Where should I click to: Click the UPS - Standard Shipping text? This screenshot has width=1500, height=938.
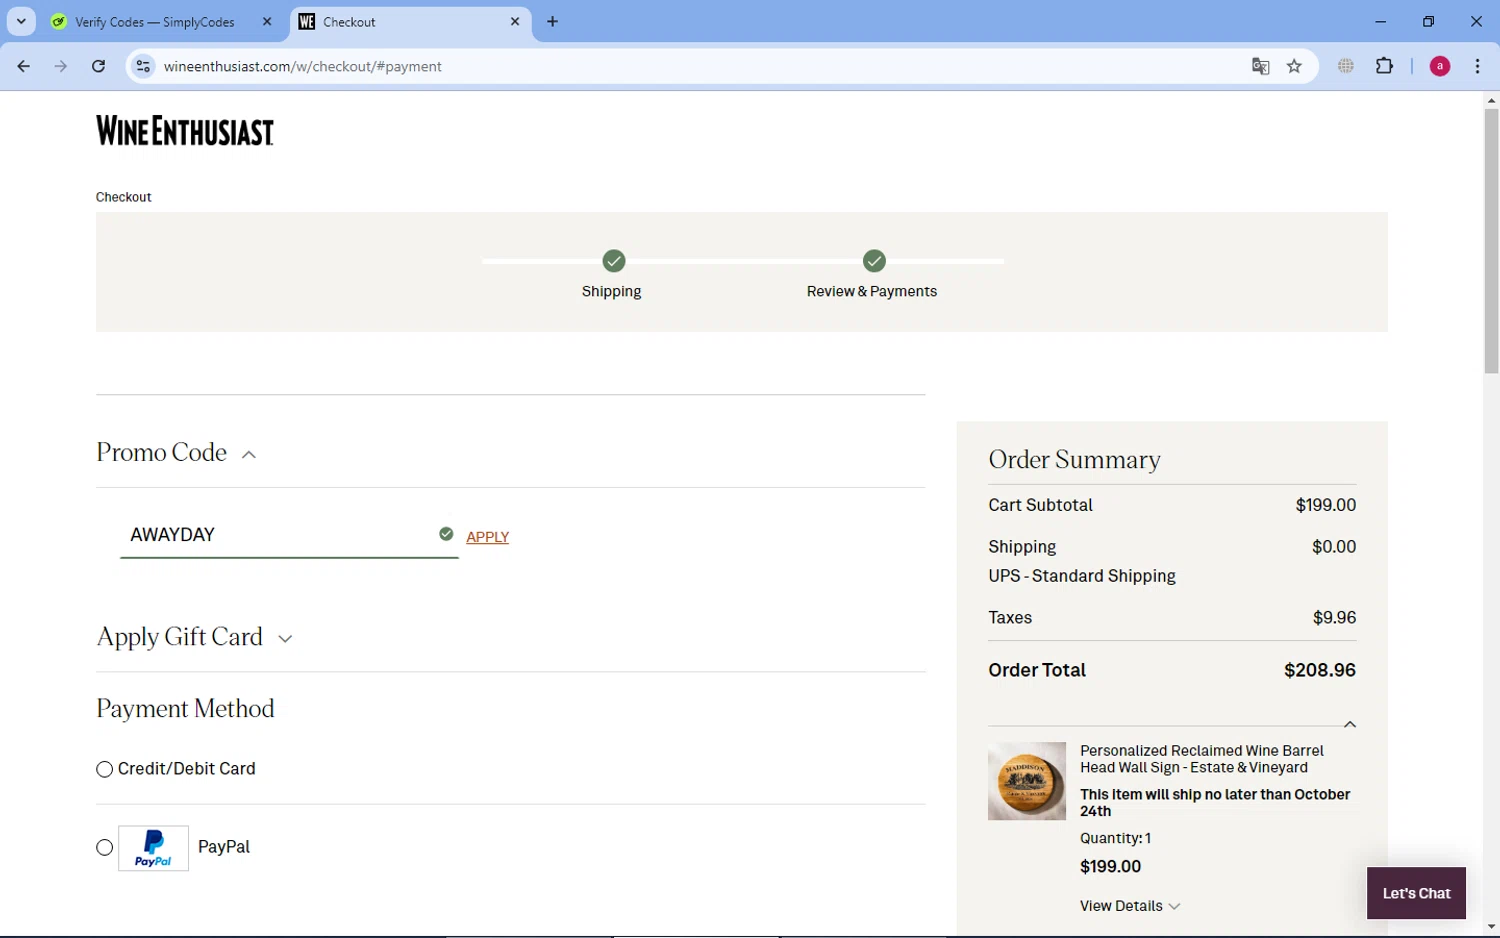coord(1082,576)
